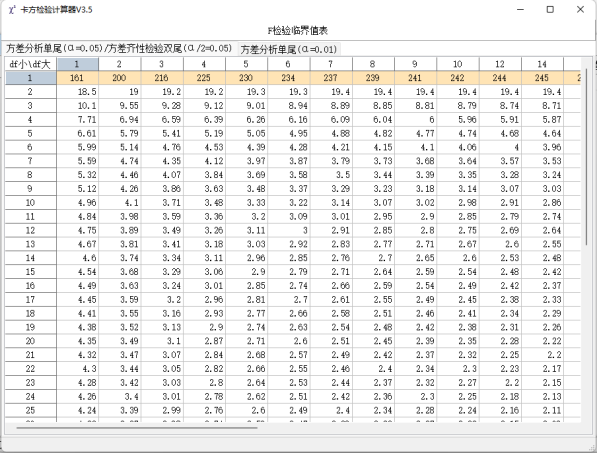Click cell value 9.55 in row 3
Image resolution: width=597 pixels, height=454 pixels.
[x=120, y=106]
